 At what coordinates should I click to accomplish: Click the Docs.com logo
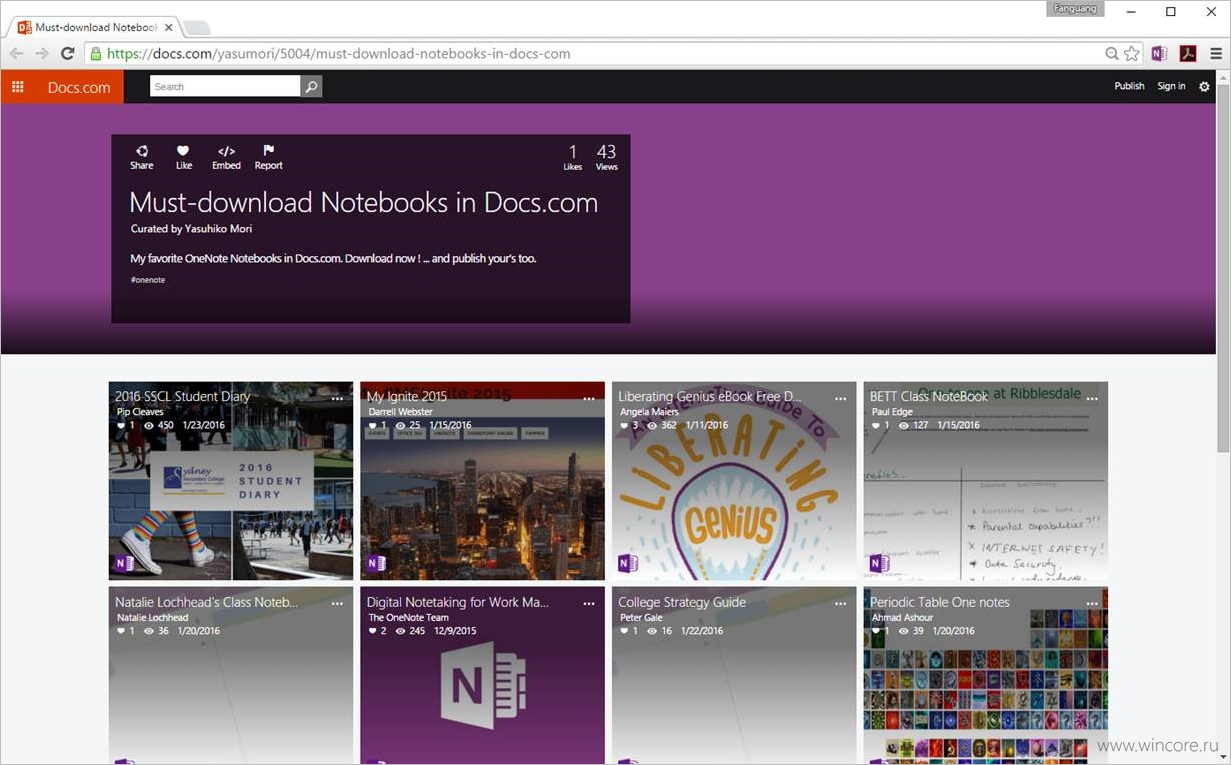[x=79, y=87]
